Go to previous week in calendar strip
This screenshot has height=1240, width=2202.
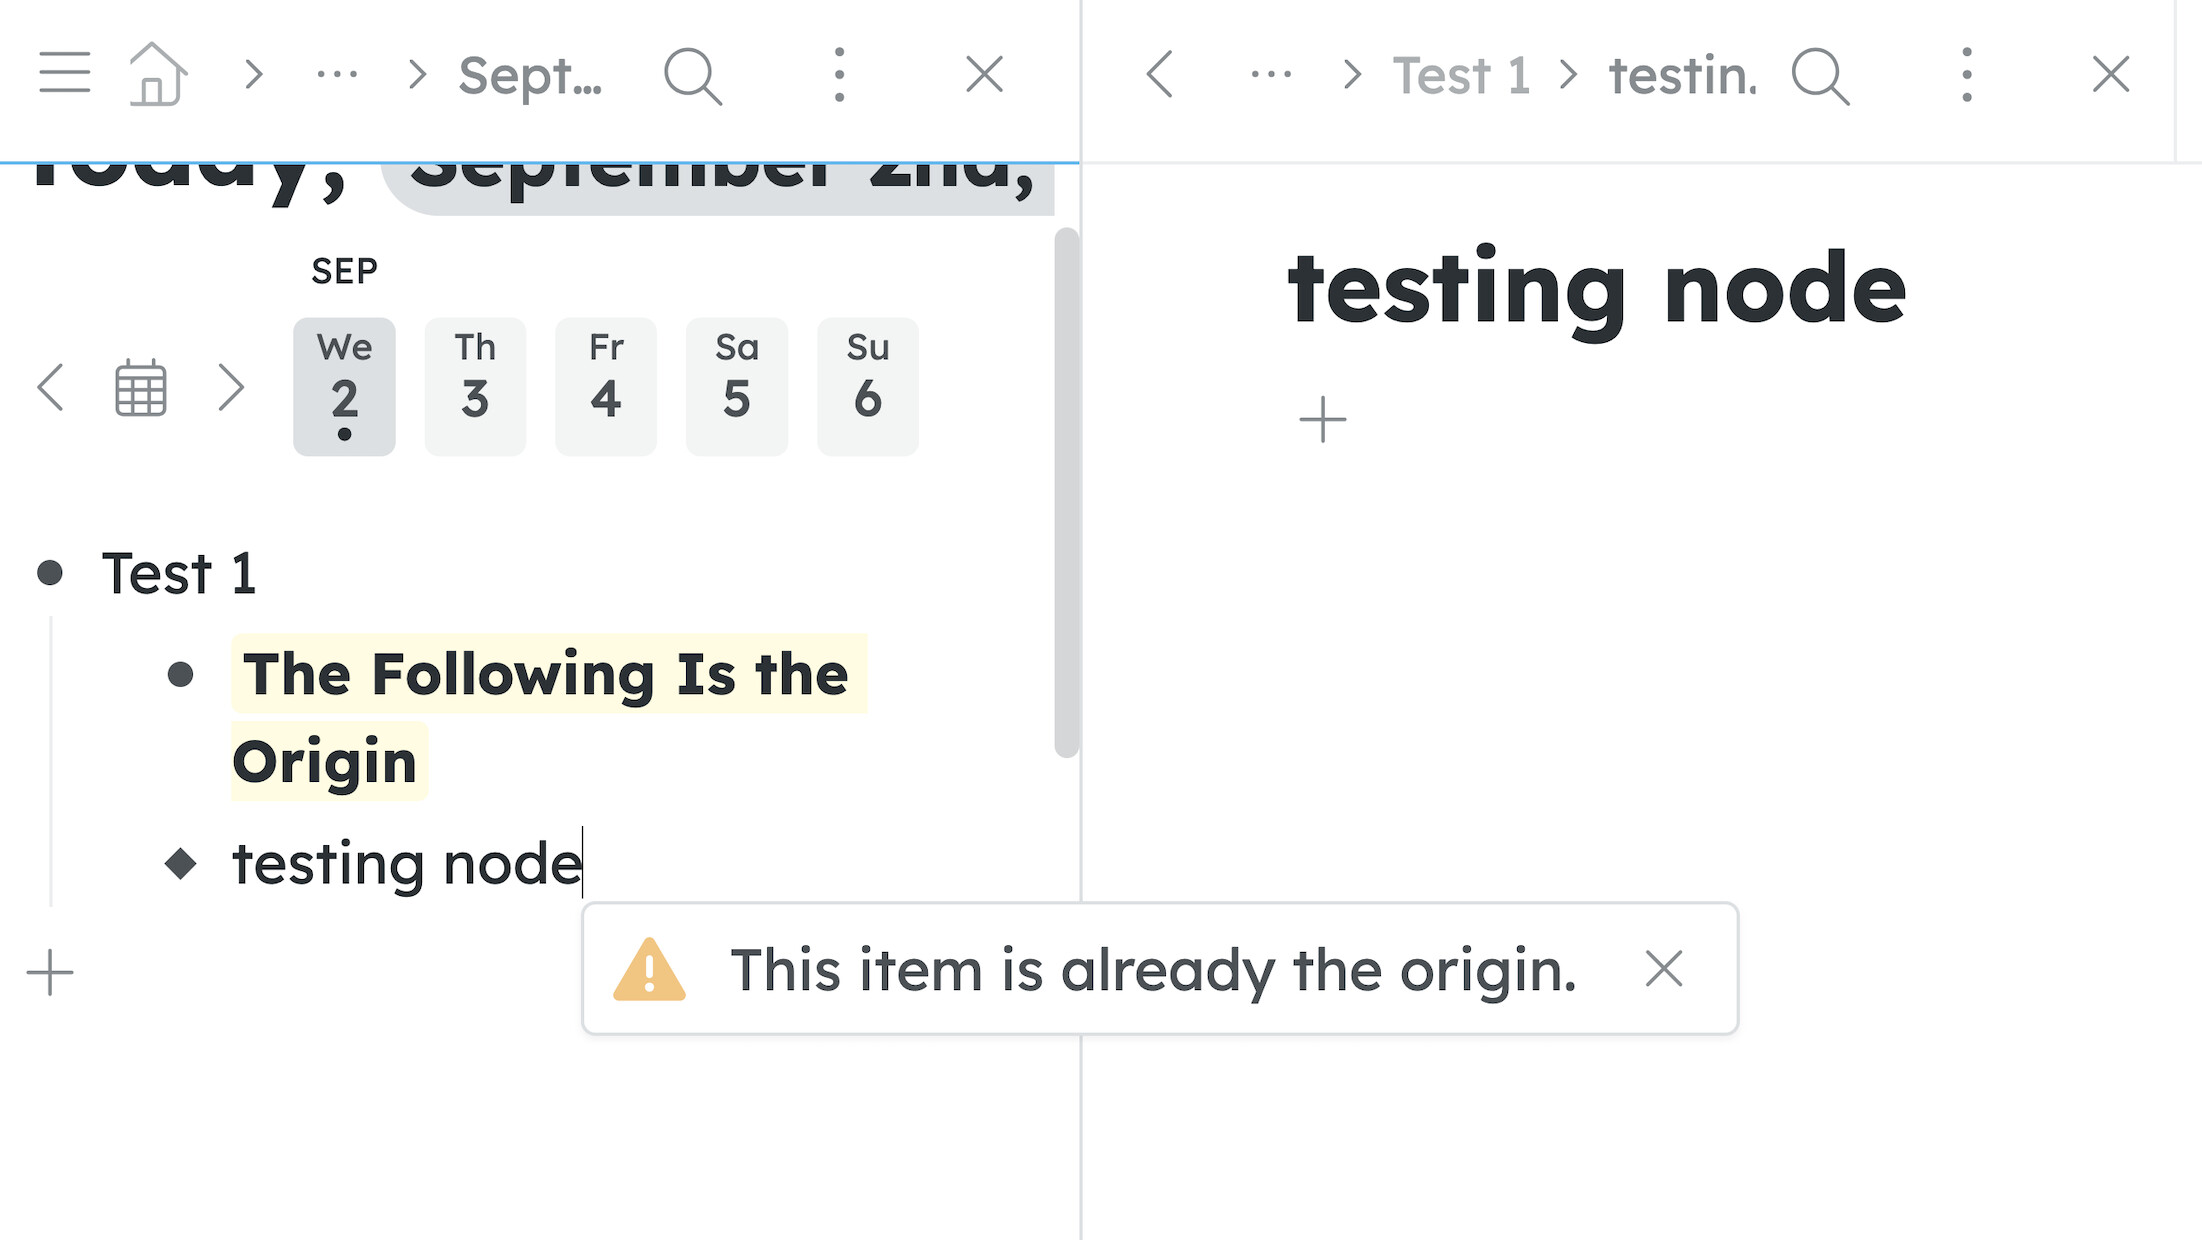point(50,388)
